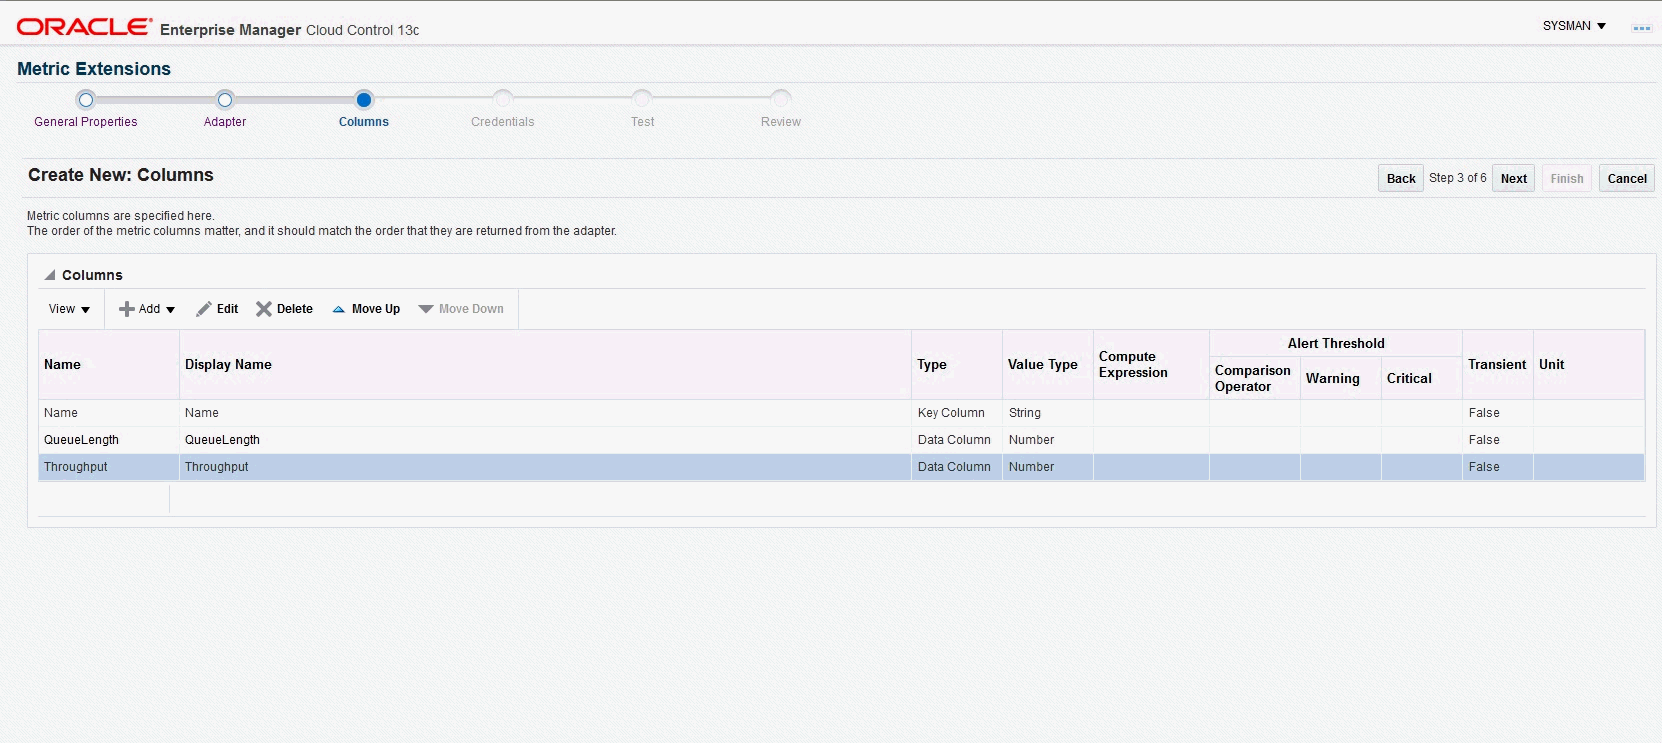
Task: Click the Move Up toolbar button
Action: [x=366, y=309]
